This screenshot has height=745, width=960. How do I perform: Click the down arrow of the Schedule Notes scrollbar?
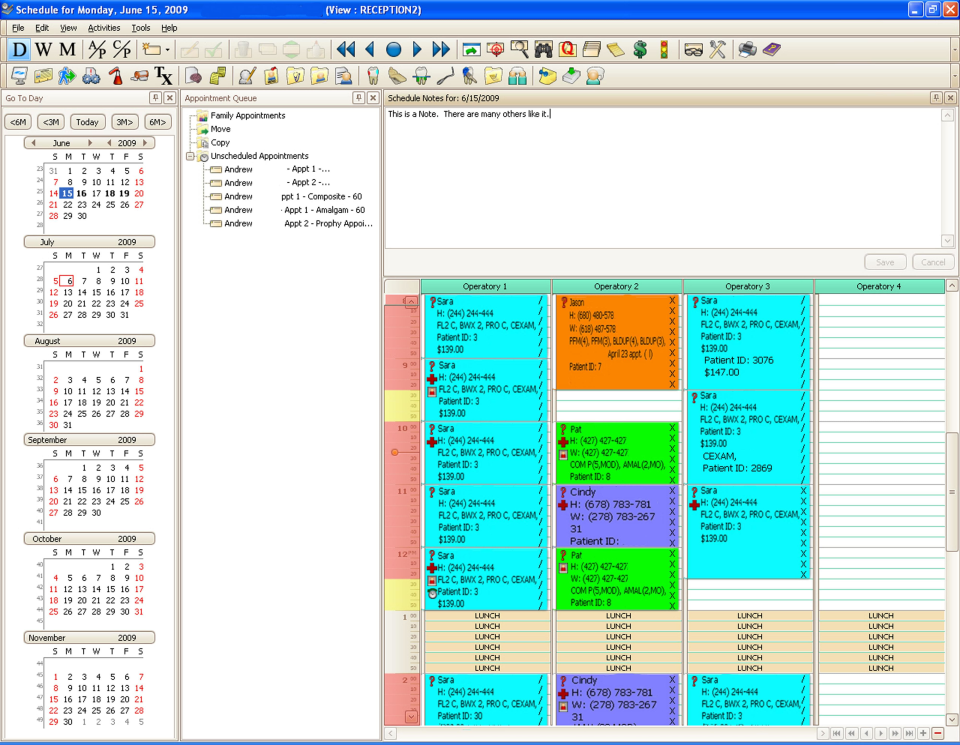coord(947,241)
